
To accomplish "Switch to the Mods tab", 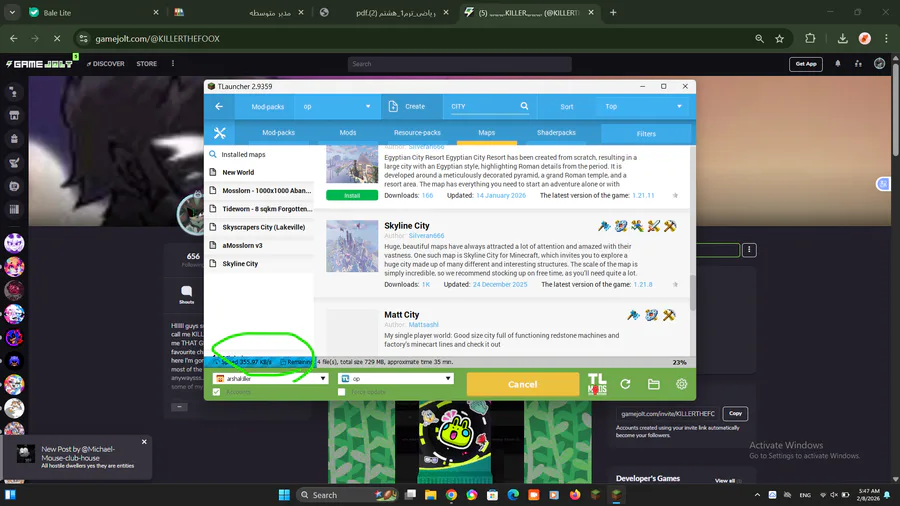I will tap(348, 133).
